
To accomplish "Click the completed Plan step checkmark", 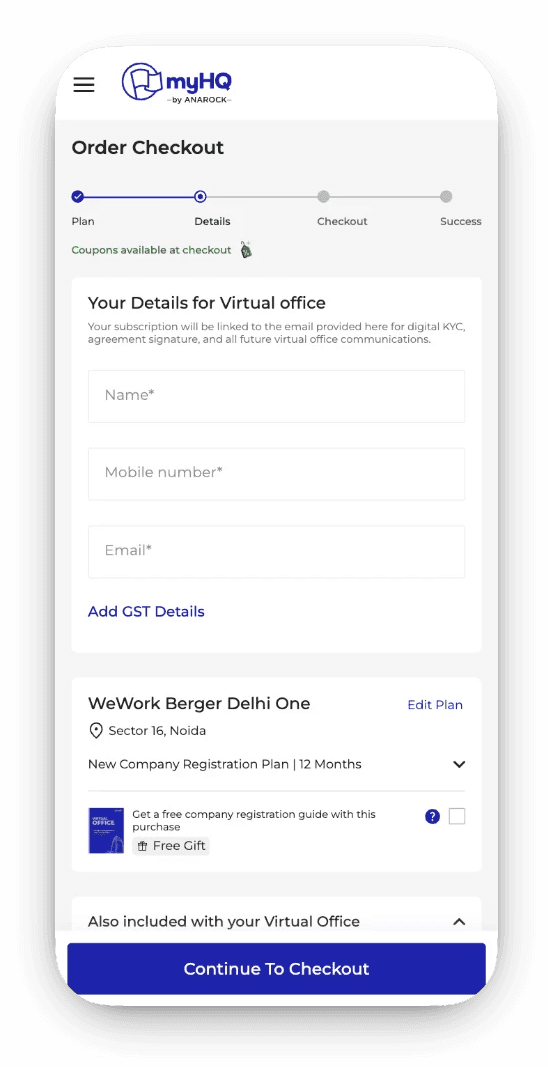I will [78, 197].
